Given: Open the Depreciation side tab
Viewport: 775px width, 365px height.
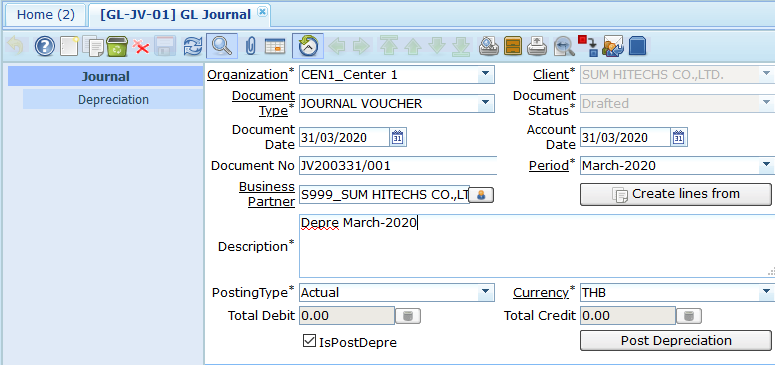Looking at the screenshot, I should tap(113, 99).
